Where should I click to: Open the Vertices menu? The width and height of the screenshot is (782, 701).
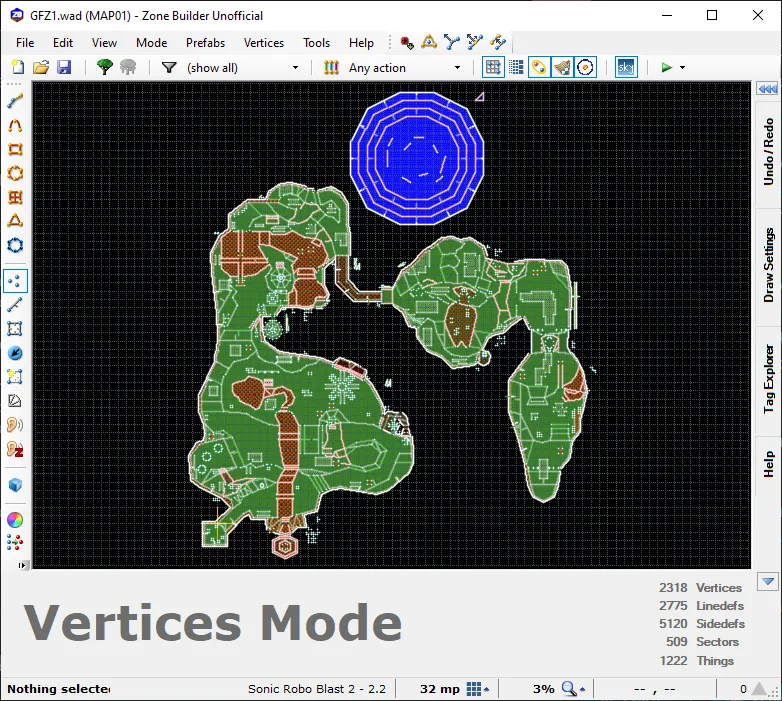(264, 43)
